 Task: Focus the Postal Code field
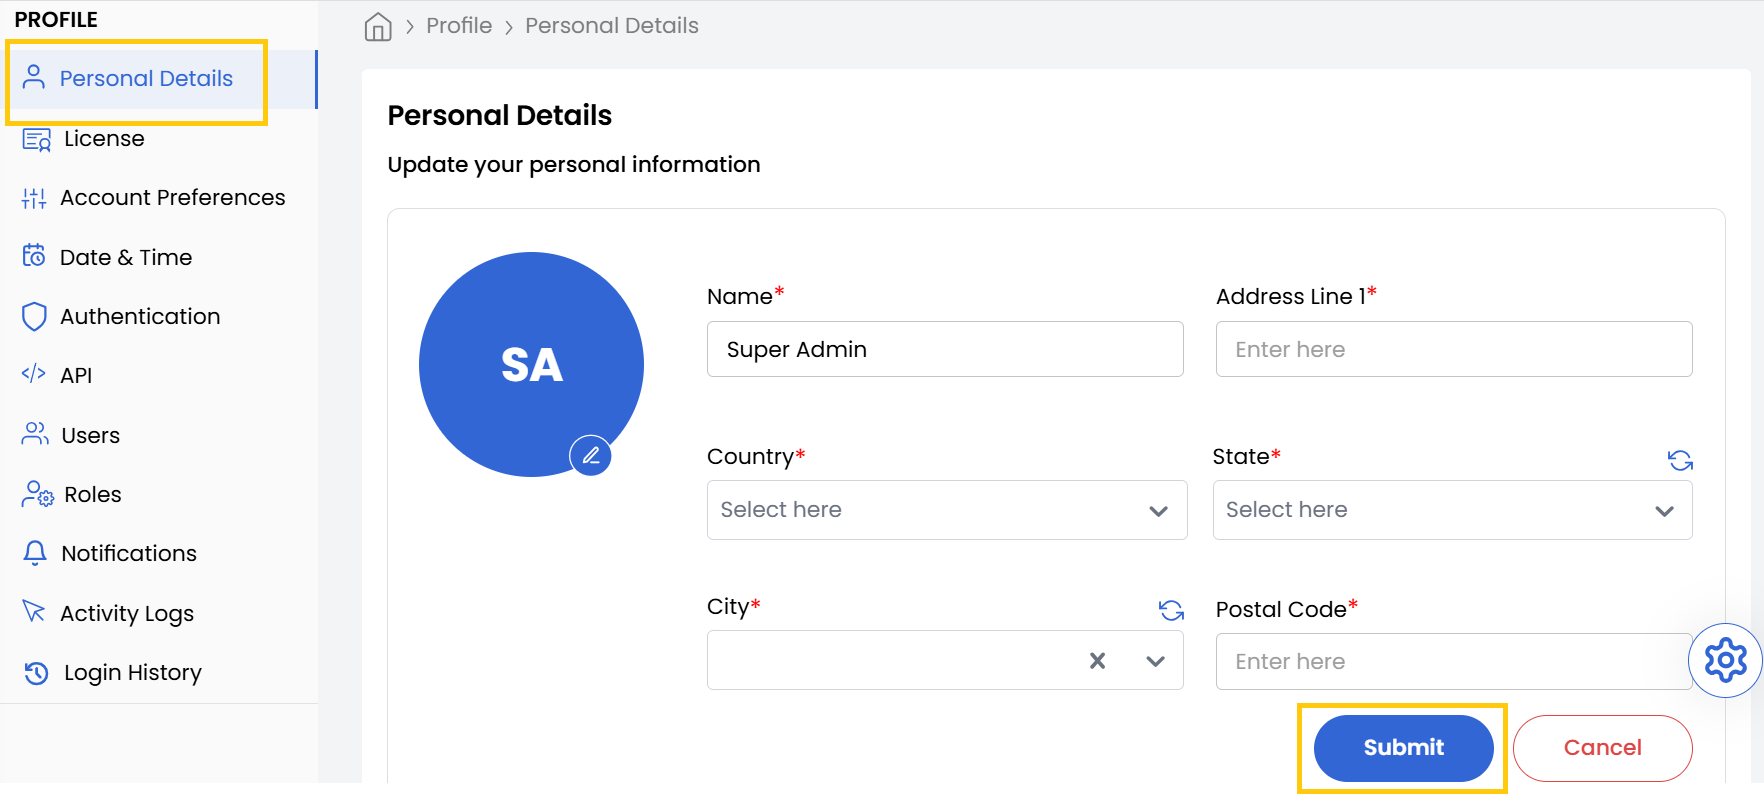pos(1454,661)
